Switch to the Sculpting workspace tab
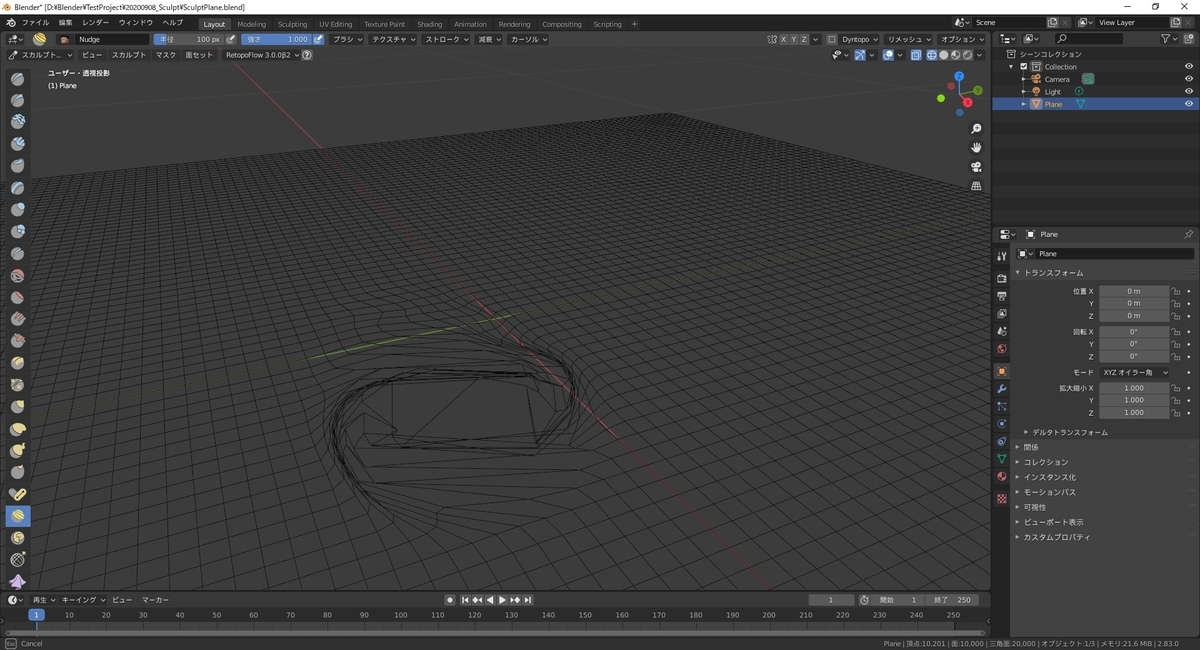The height and width of the screenshot is (650, 1200). (x=292, y=24)
